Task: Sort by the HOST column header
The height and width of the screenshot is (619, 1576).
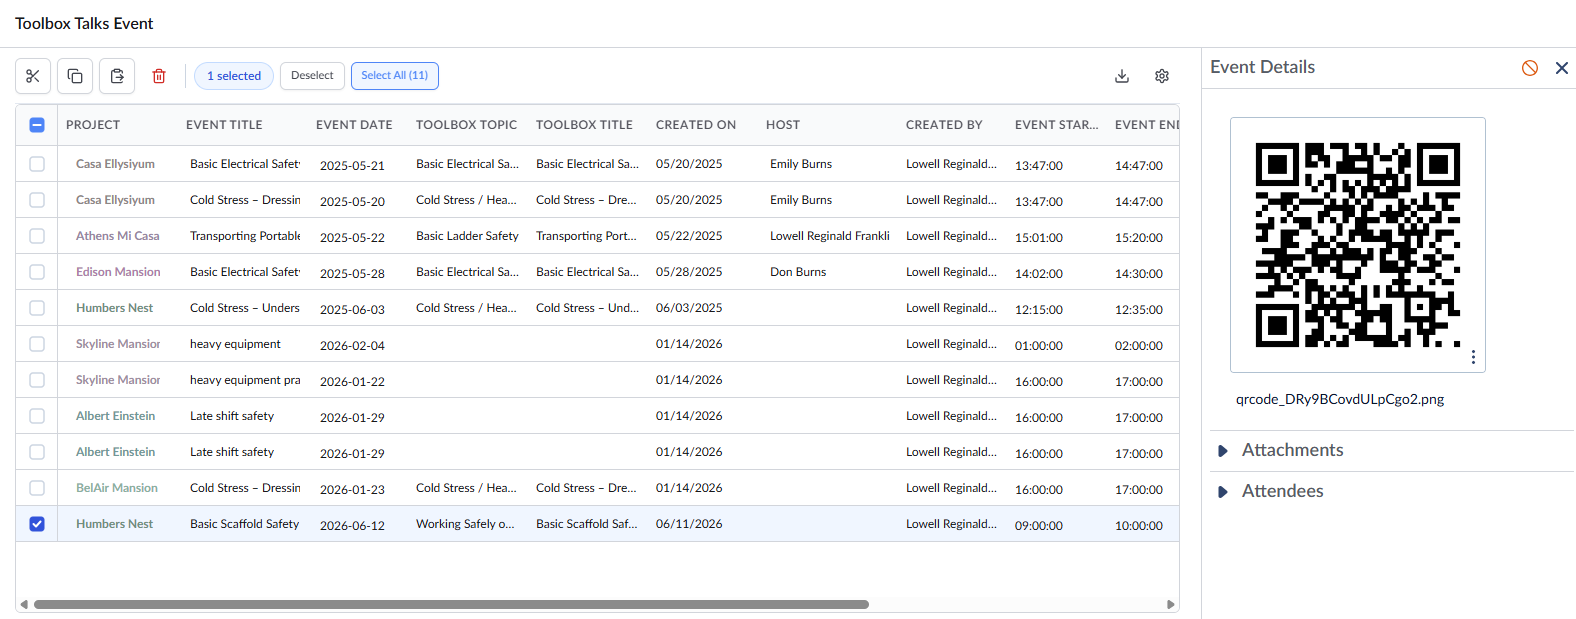Action: click(x=783, y=125)
